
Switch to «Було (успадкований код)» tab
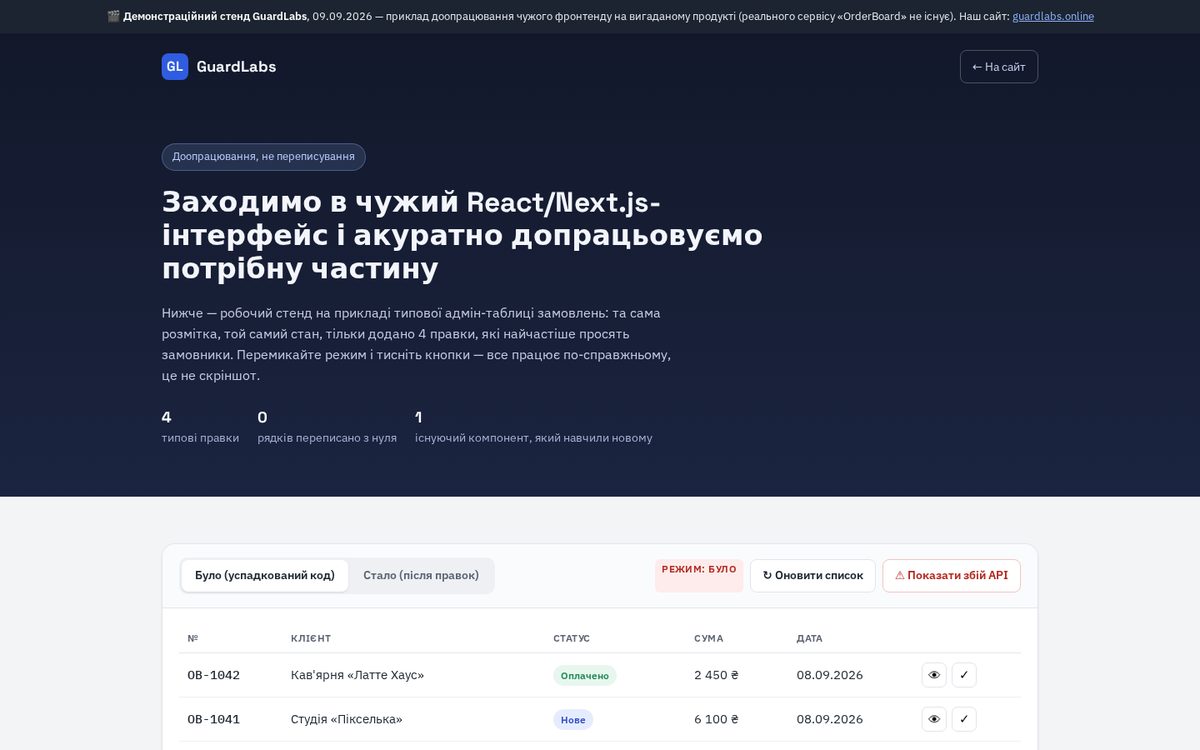tap(265, 576)
